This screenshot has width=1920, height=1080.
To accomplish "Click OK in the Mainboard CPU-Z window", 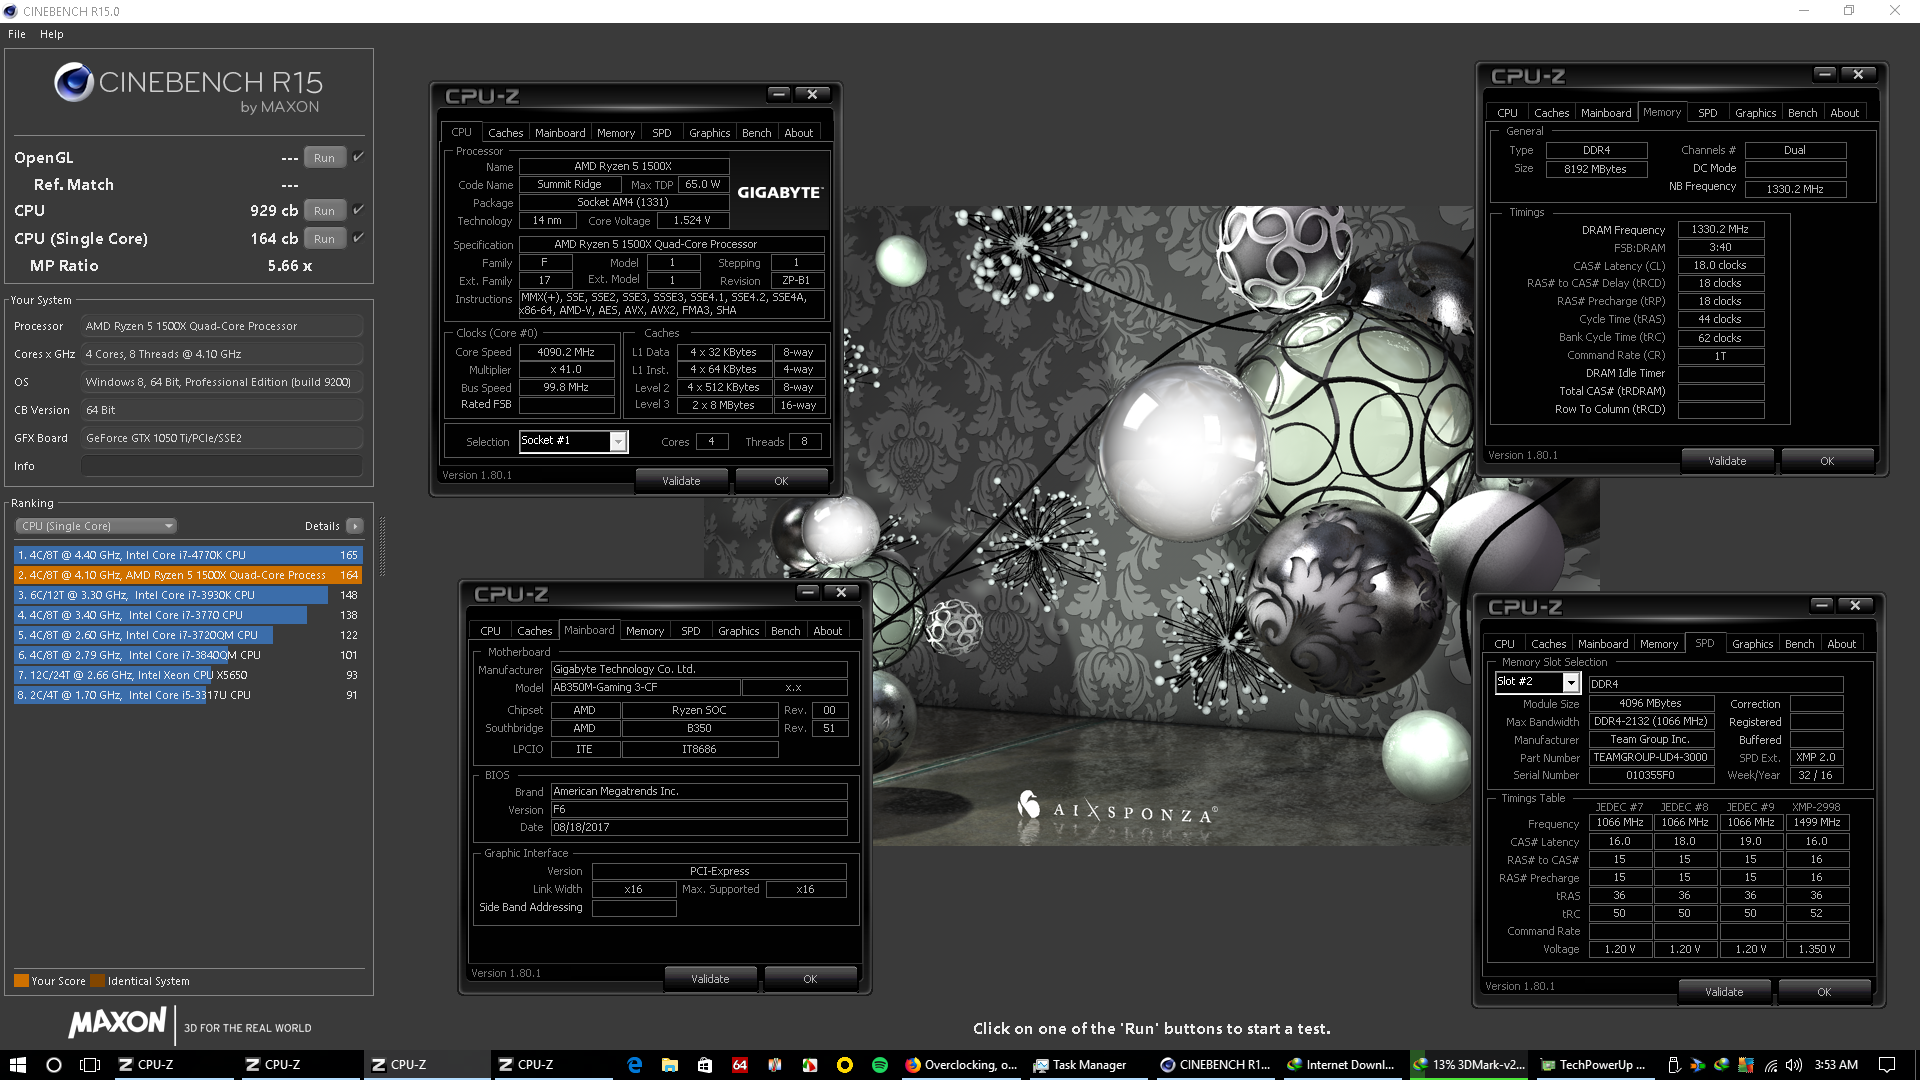I will point(810,979).
